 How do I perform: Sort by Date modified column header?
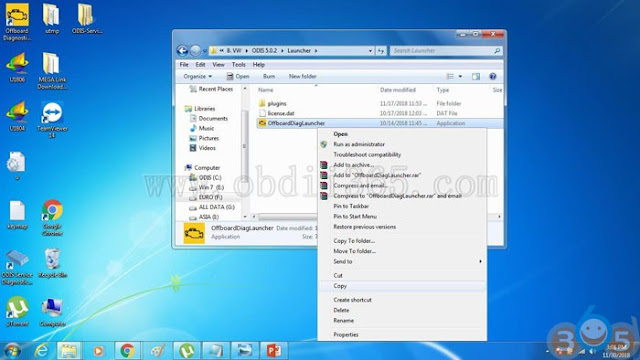pyautogui.click(x=398, y=90)
